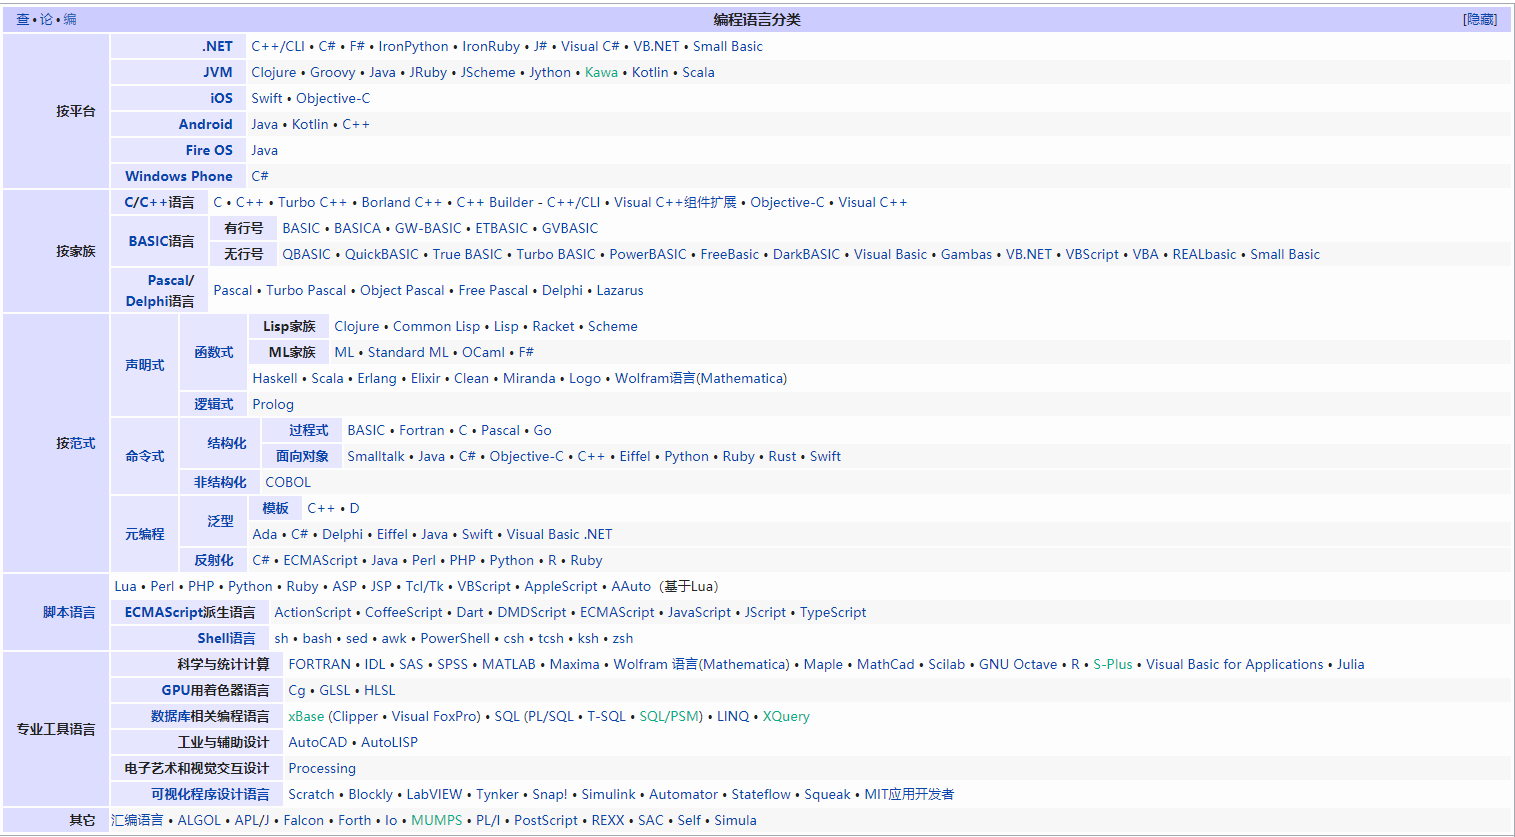Open the IronRuby link

pos(491,46)
